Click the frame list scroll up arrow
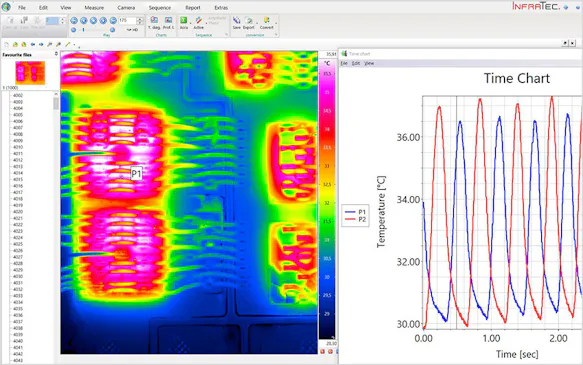583x365 pixels. [x=56, y=94]
